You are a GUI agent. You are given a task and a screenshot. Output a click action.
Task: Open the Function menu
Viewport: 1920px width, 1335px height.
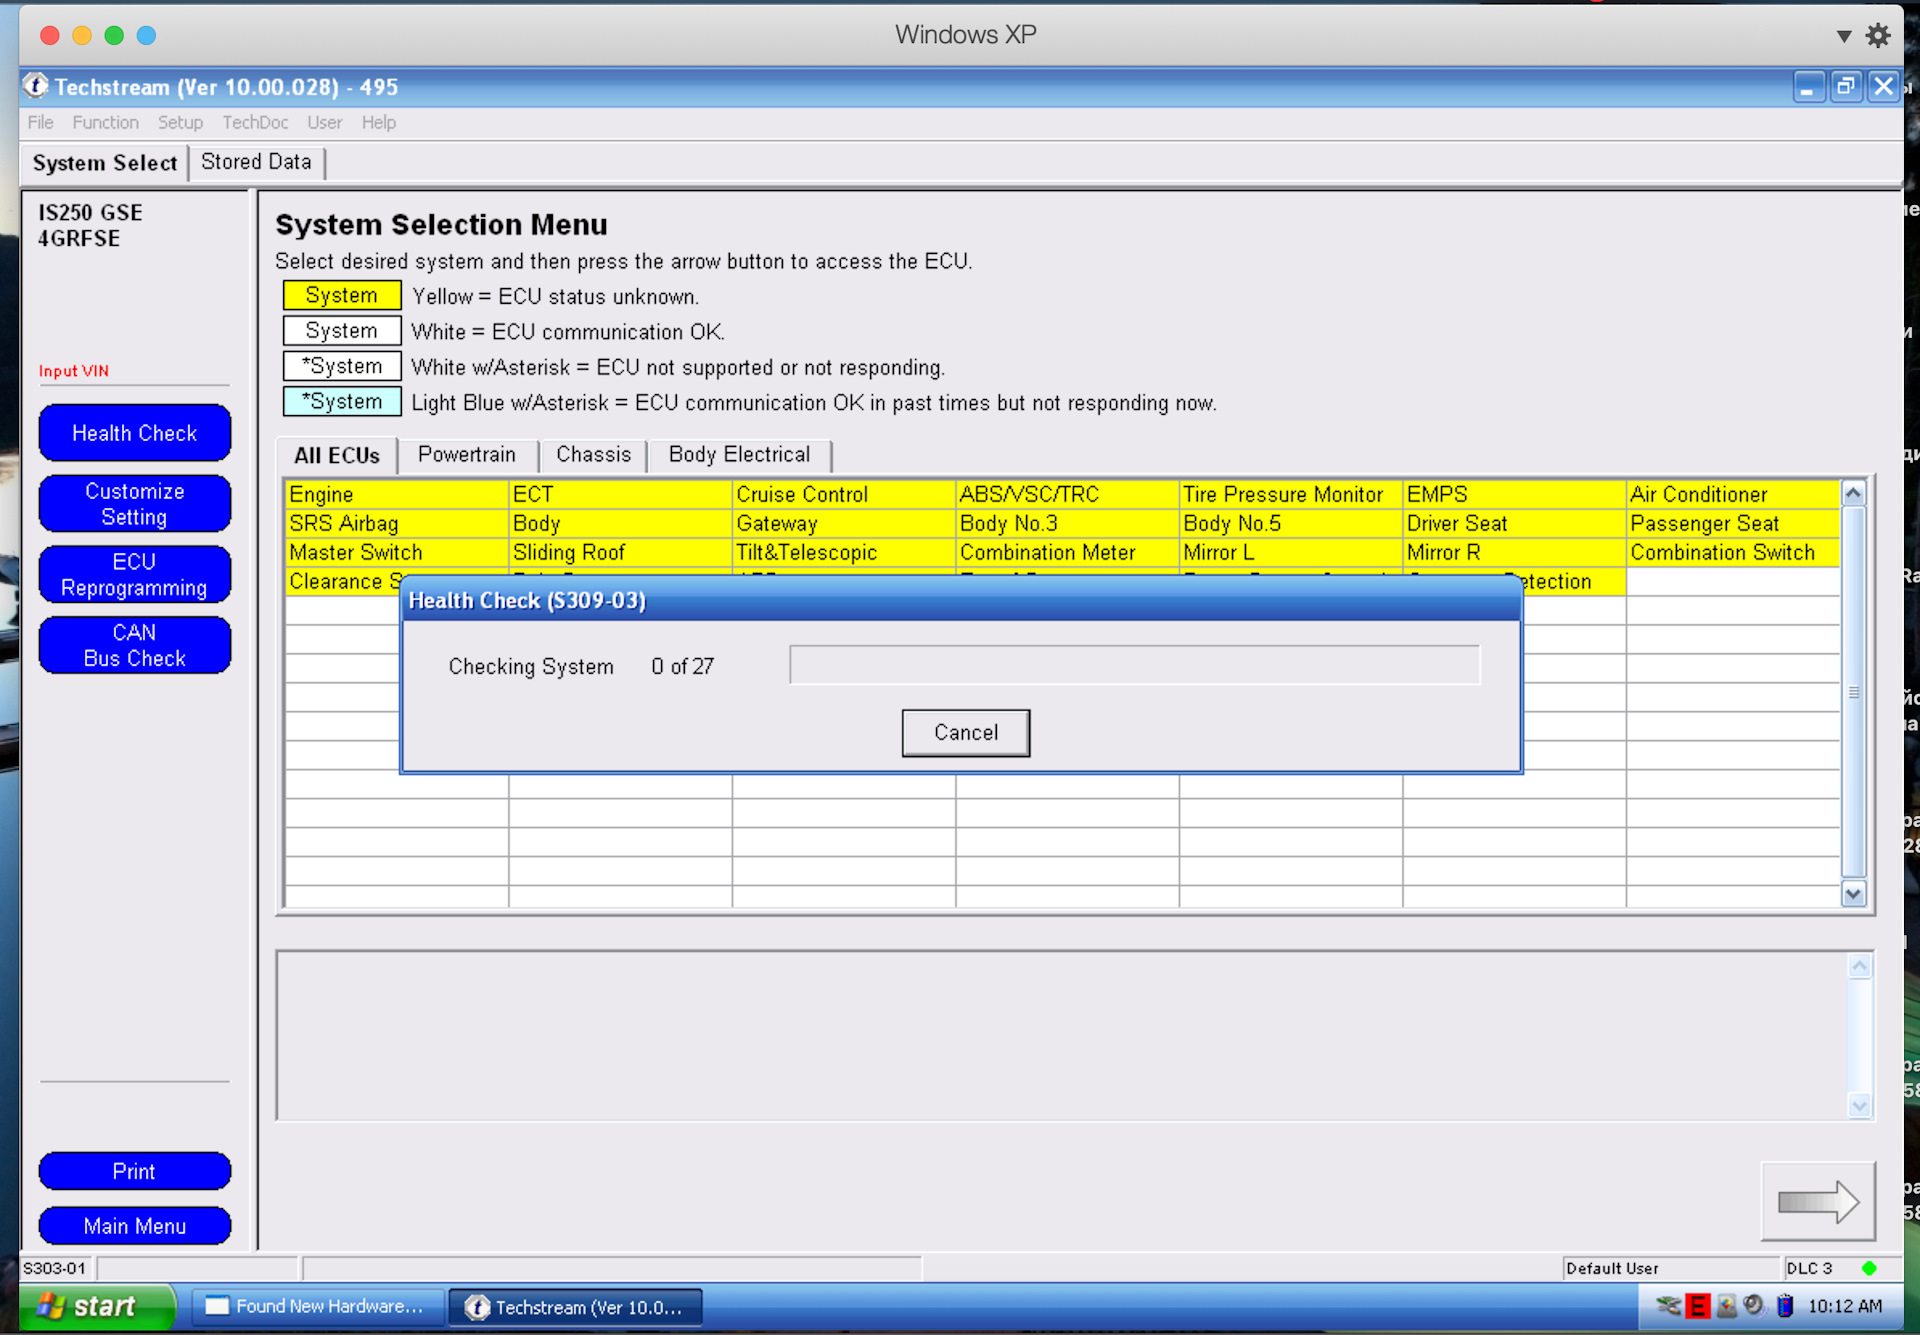coord(105,122)
